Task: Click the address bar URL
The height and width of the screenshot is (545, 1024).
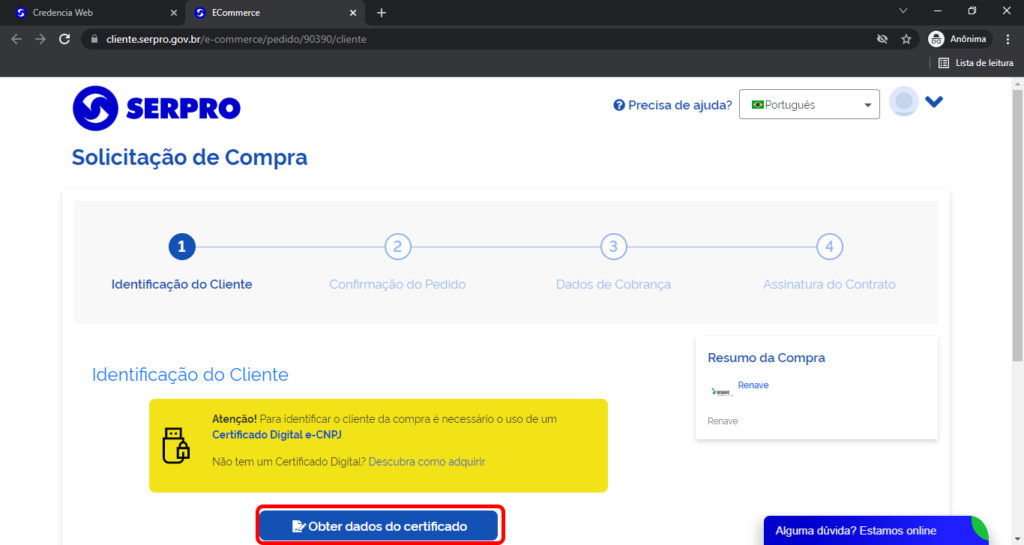Action: tap(236, 39)
